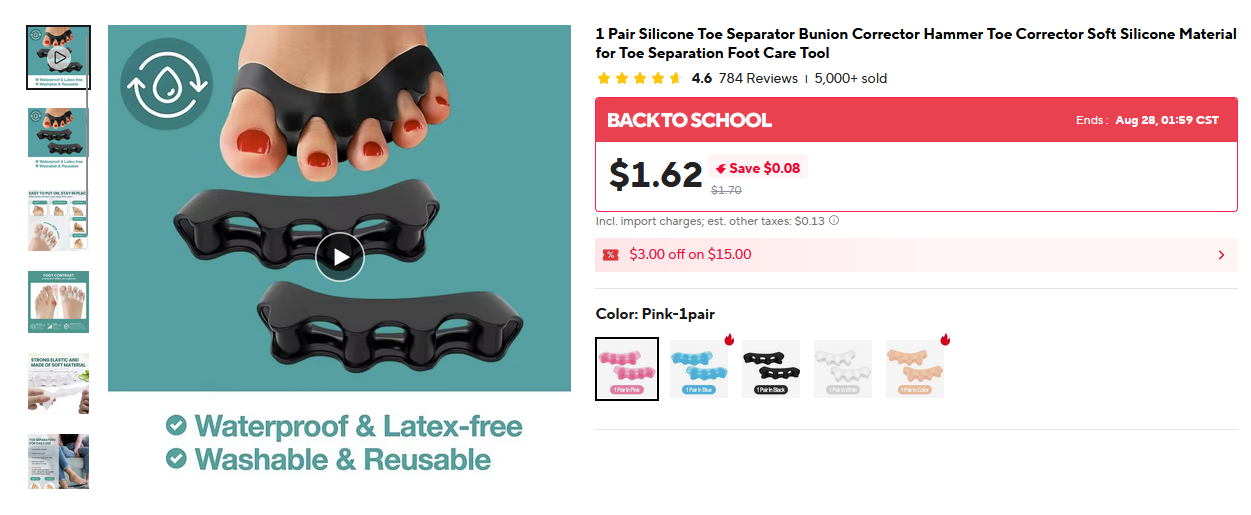Click the star rating icons

click(x=638, y=78)
